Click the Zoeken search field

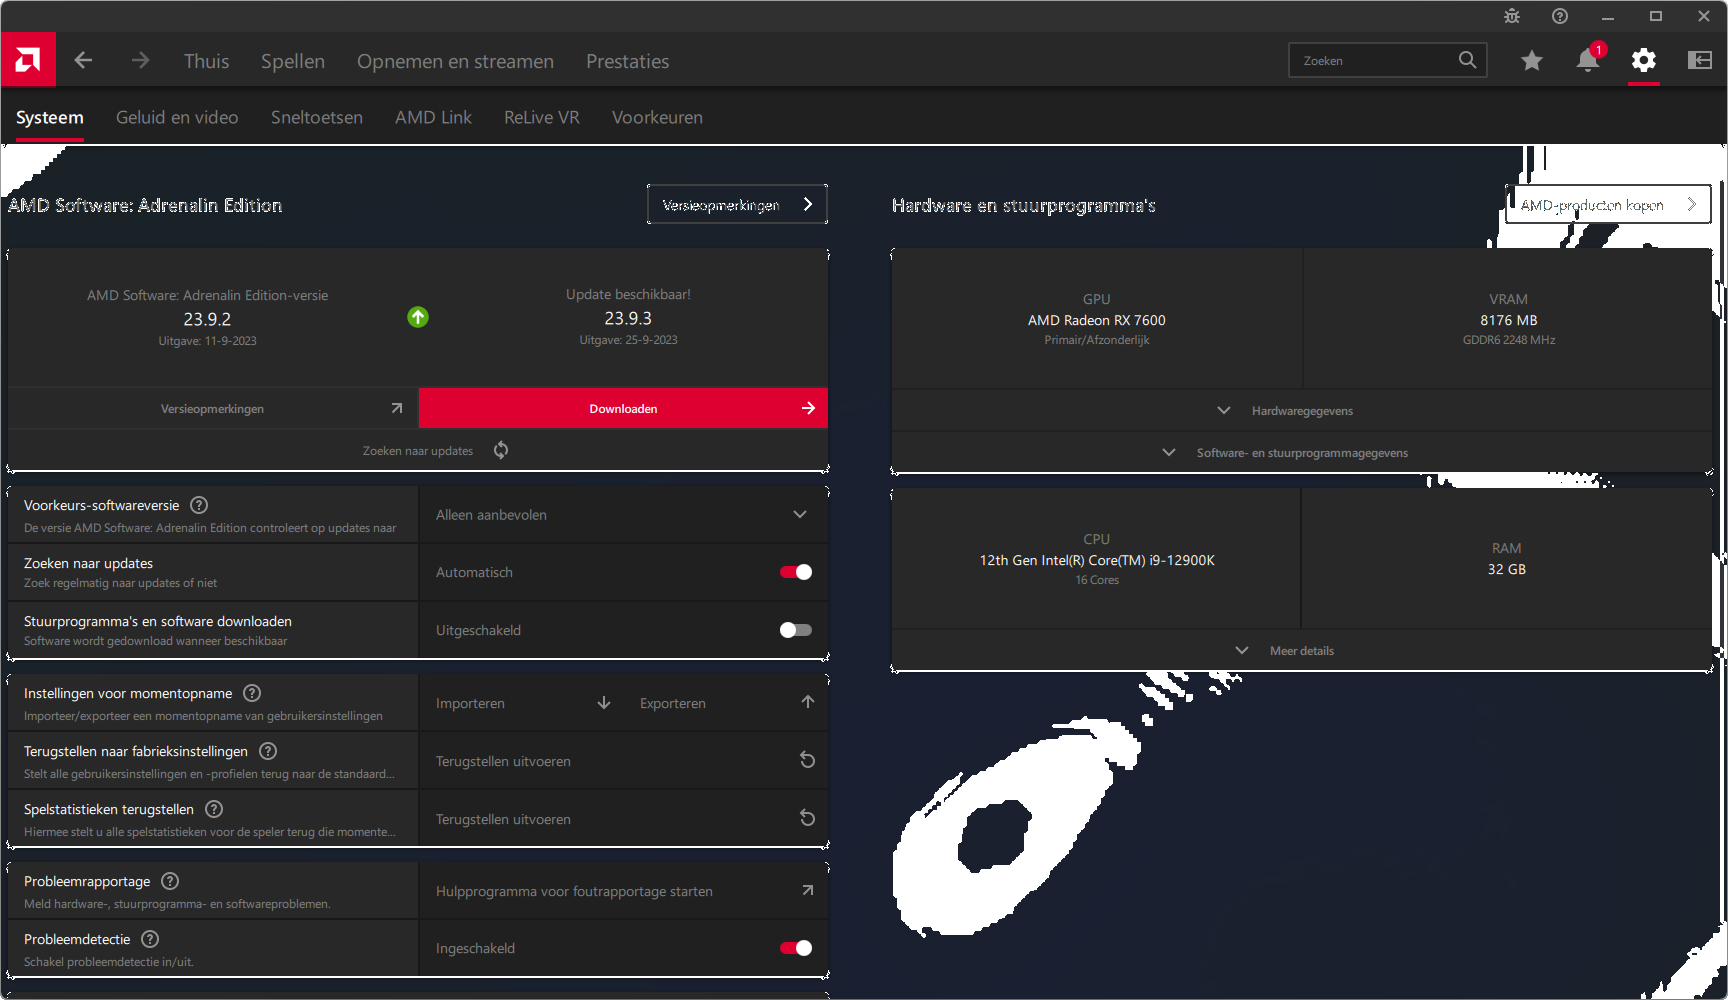1375,61
